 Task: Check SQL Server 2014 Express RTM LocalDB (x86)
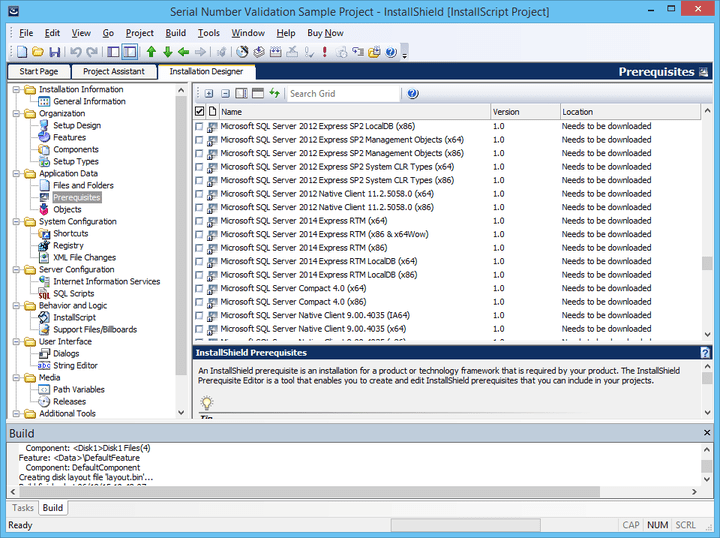pos(199,275)
